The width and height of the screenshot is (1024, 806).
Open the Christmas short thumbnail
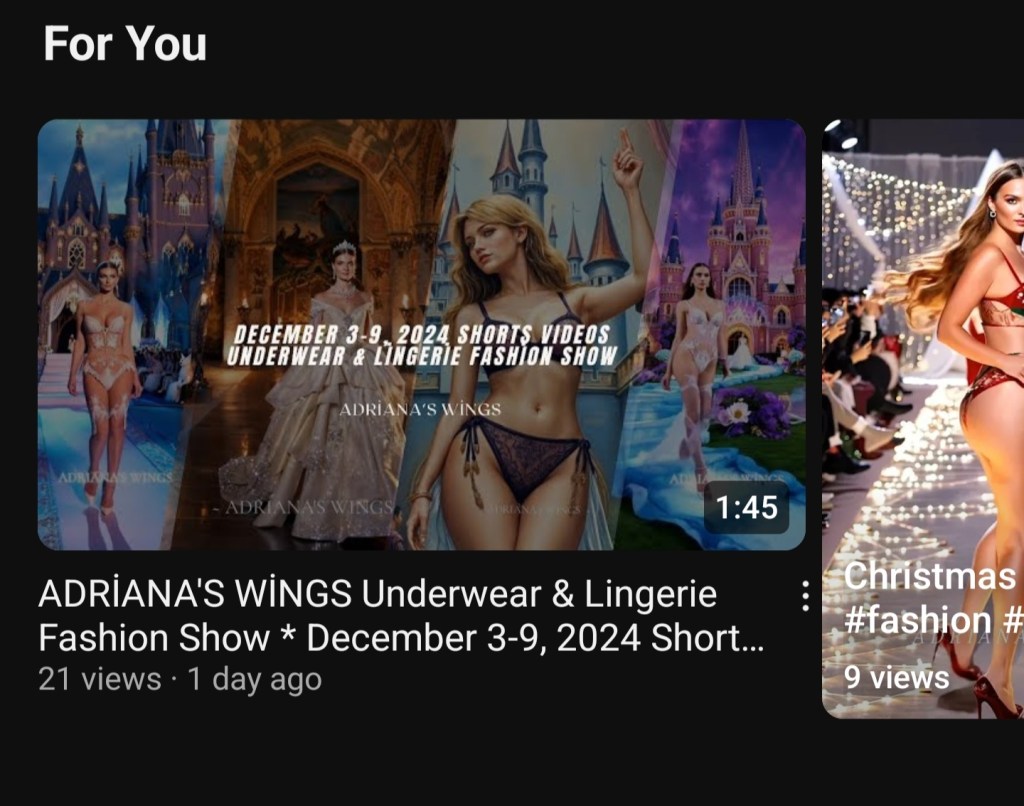(923, 419)
